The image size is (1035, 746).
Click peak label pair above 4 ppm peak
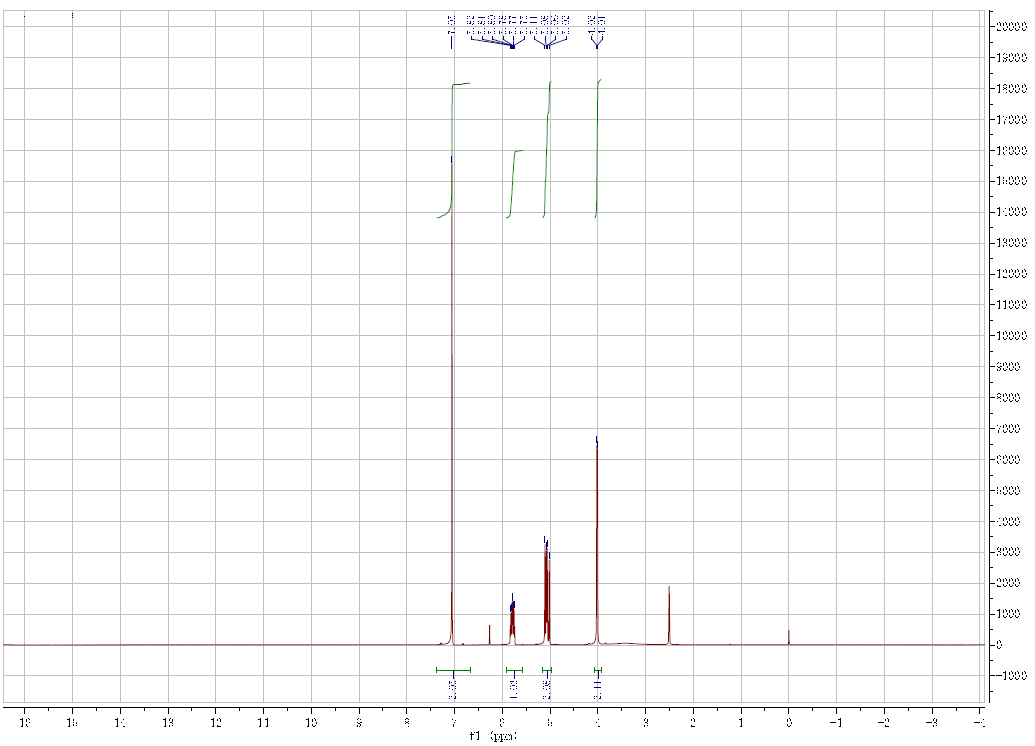[597, 25]
